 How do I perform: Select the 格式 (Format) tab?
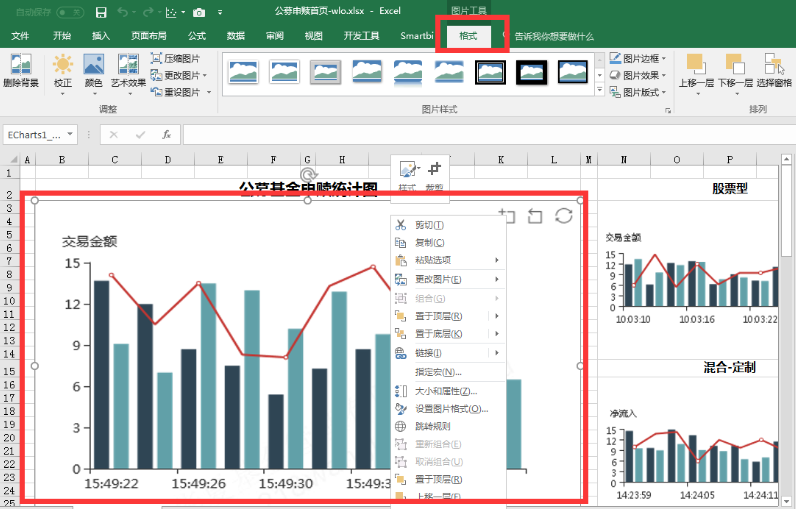click(x=469, y=36)
